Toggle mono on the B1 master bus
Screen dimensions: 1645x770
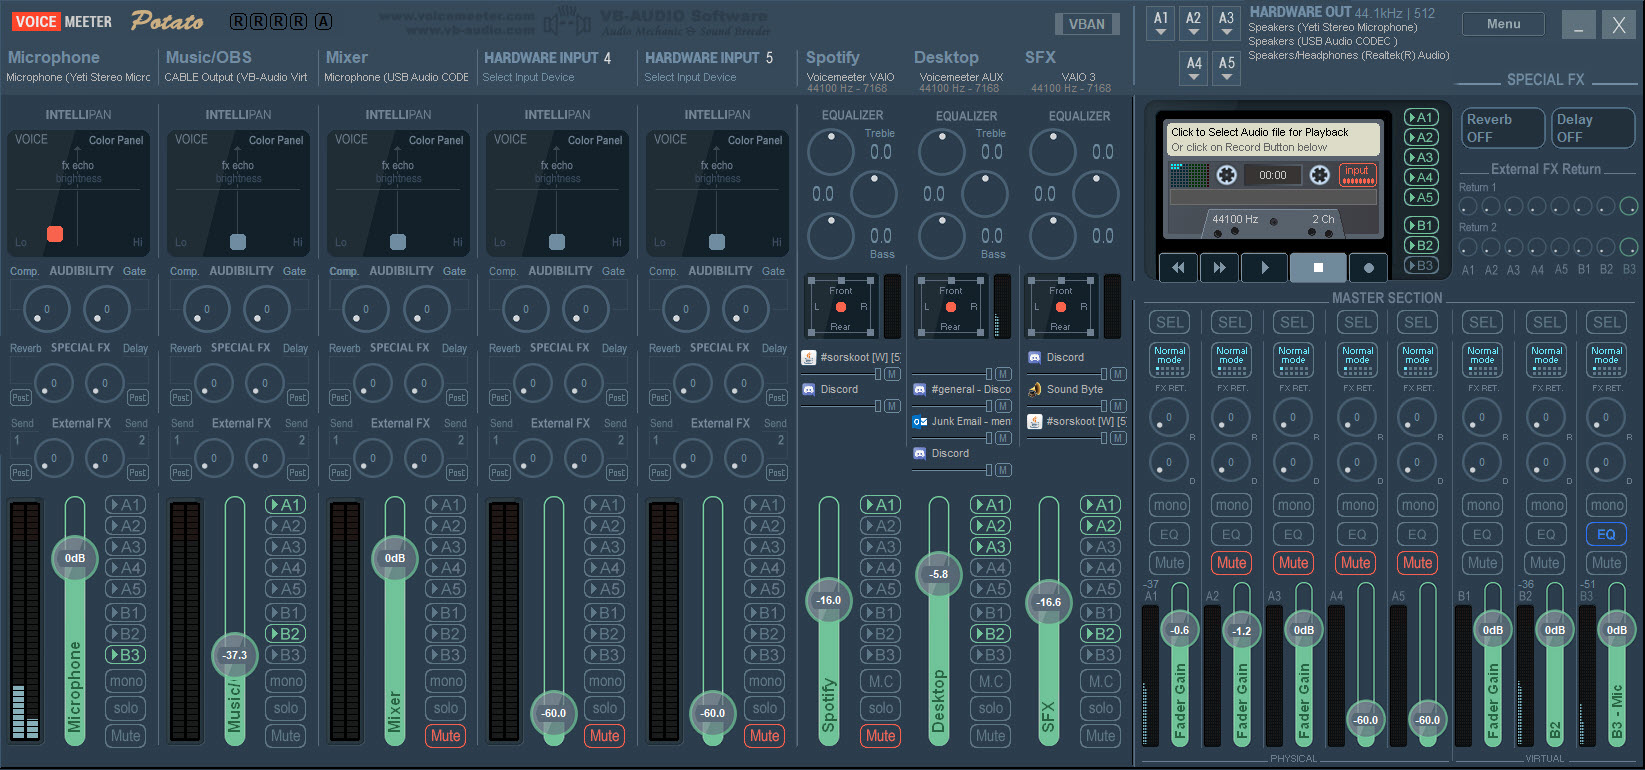click(x=1483, y=505)
